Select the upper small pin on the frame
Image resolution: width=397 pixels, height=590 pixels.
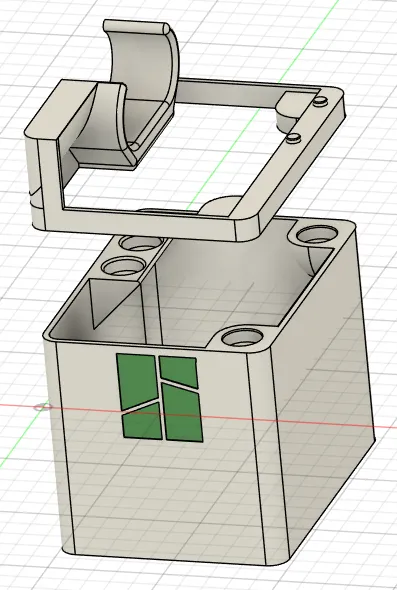pyautogui.click(x=320, y=100)
